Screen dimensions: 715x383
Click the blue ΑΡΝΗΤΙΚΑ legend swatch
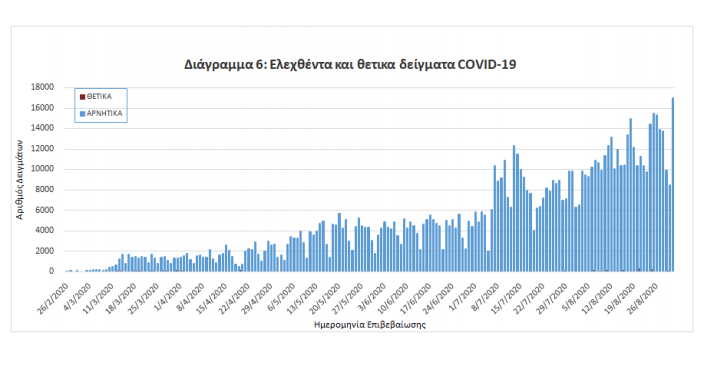coord(83,114)
